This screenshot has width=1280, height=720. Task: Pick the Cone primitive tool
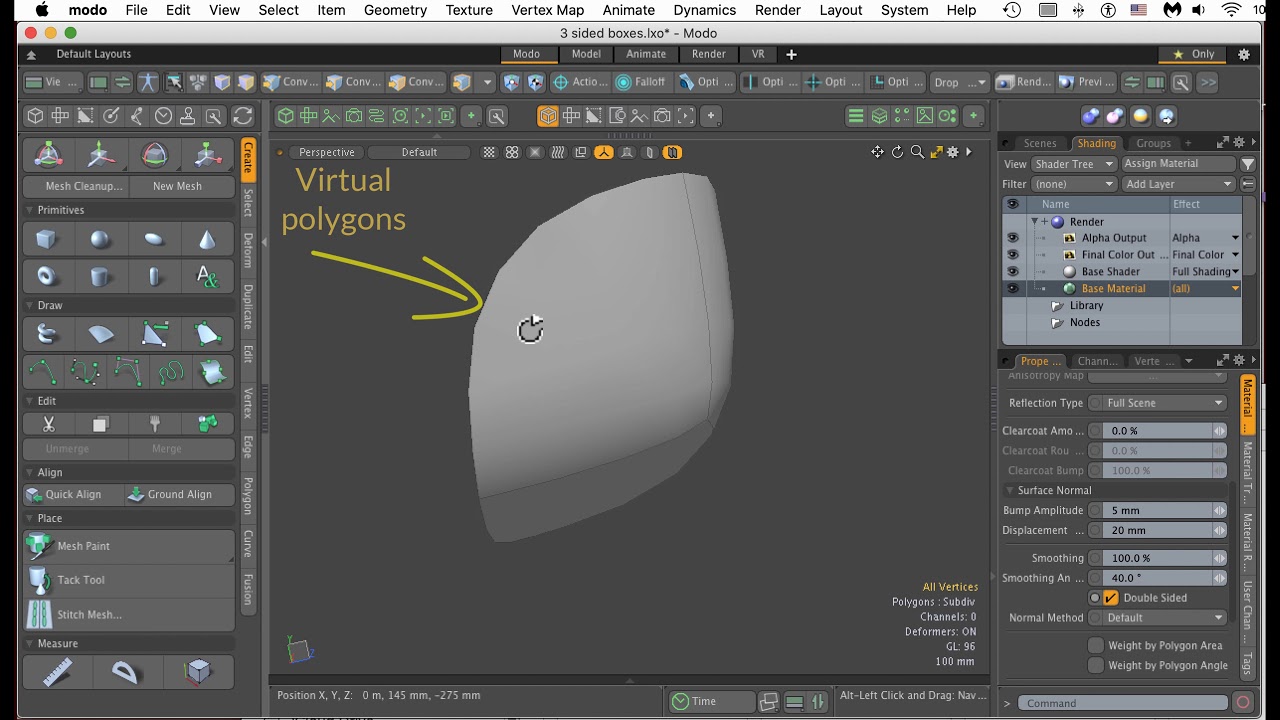[207, 240]
